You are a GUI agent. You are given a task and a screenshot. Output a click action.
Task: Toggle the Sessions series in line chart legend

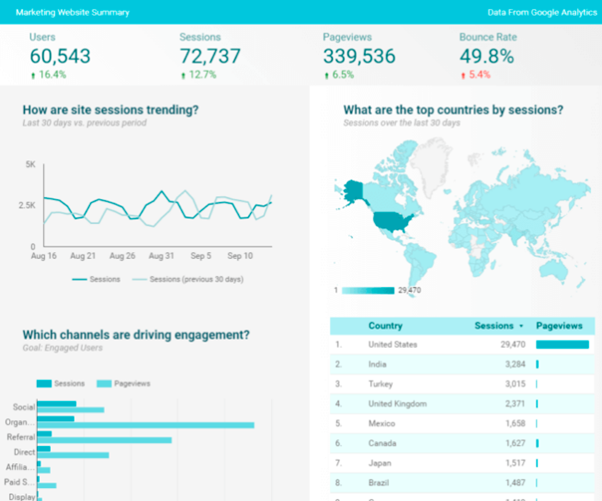[95, 280]
